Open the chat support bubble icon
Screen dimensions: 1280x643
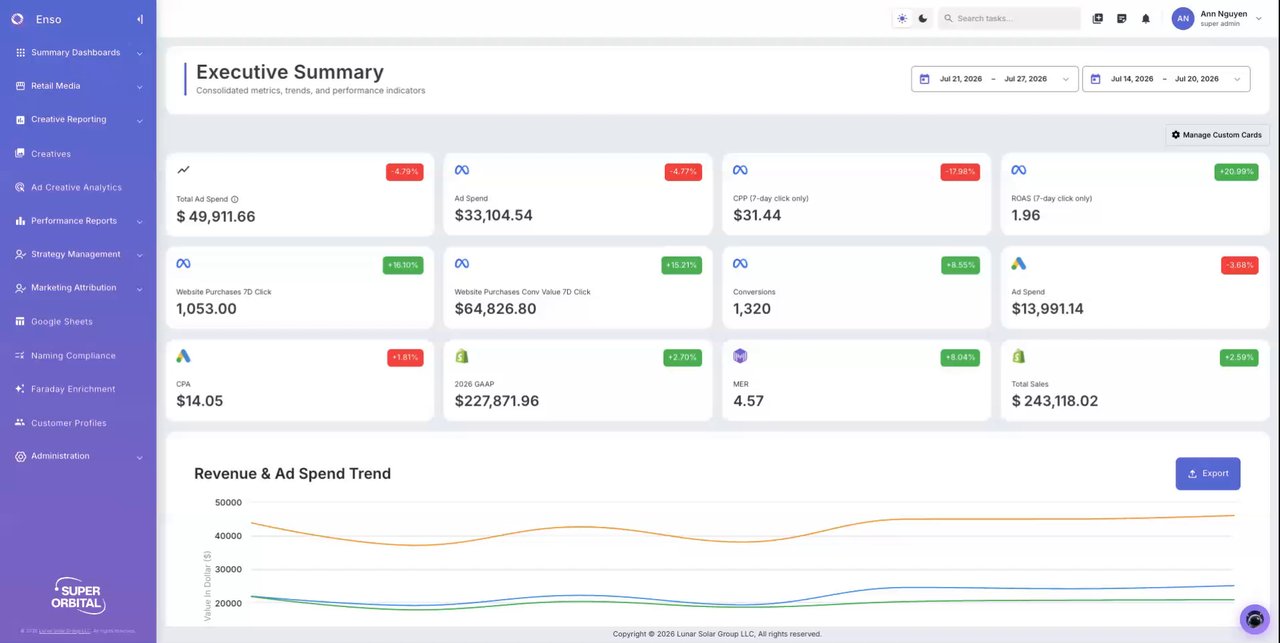coord(1254,619)
